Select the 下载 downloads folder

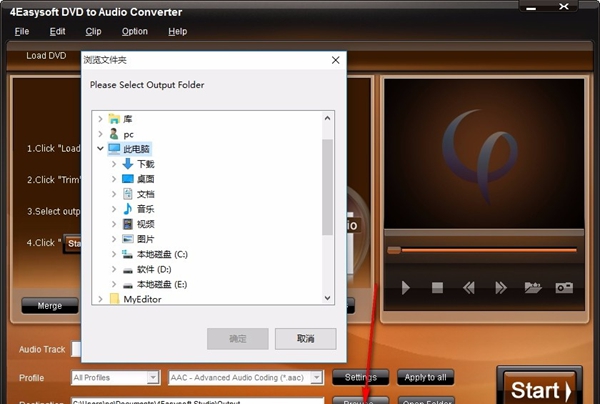tap(139, 164)
